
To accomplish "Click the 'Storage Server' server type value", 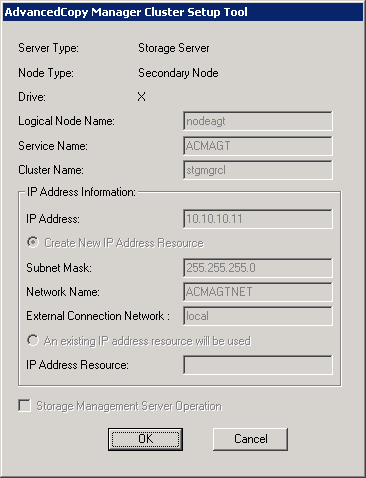I will (174, 48).
